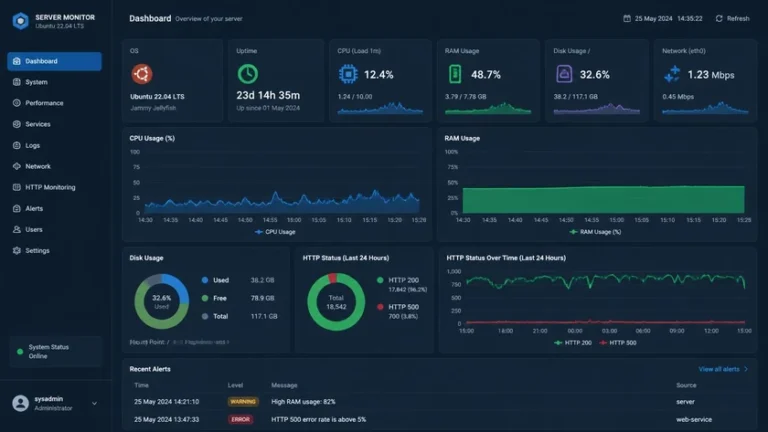This screenshot has height=432, width=768.
Task: Open the Services page
Action: [54, 124]
